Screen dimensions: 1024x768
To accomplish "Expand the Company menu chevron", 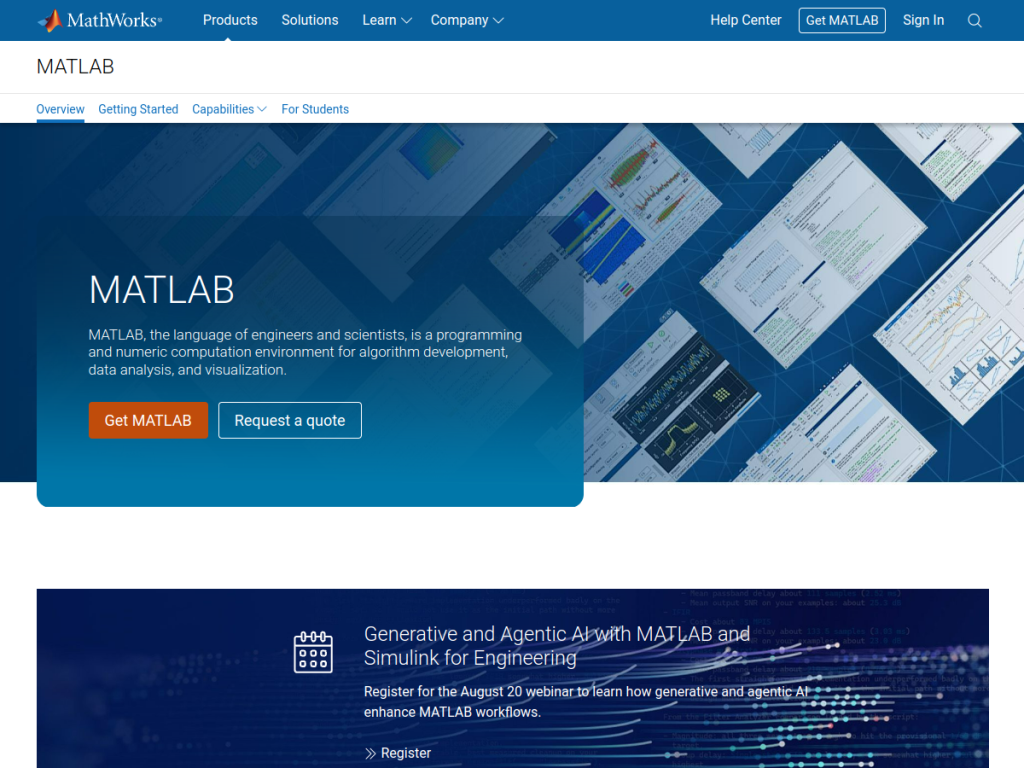I will pyautogui.click(x=498, y=20).
